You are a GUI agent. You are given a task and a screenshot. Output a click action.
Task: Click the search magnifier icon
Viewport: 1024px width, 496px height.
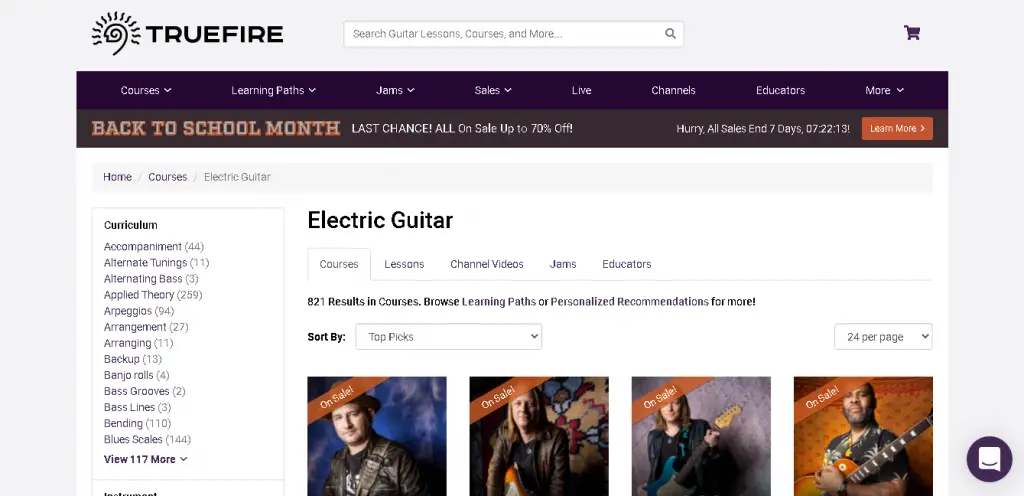point(670,34)
